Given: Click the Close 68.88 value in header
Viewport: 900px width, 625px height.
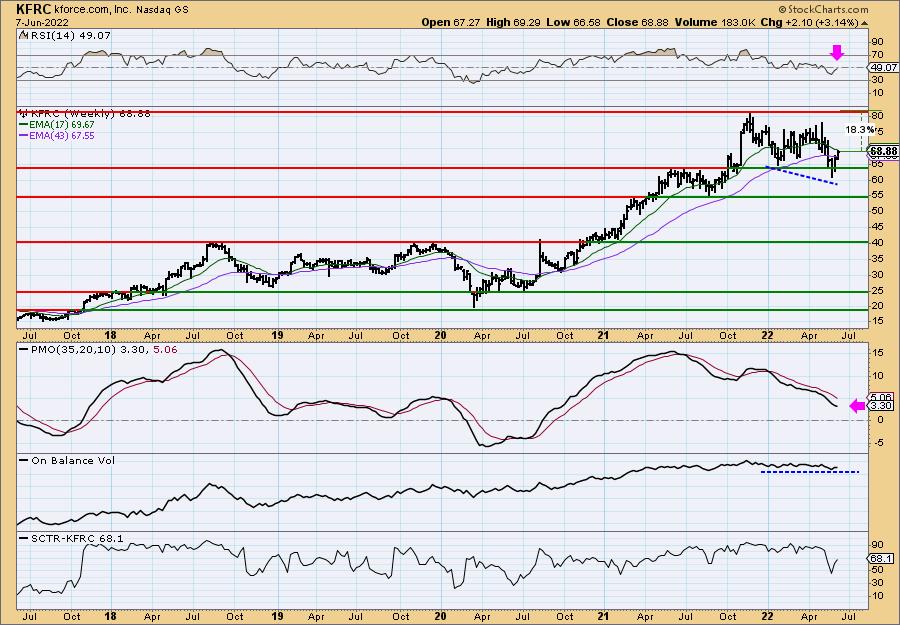Looking at the screenshot, I should click(636, 22).
